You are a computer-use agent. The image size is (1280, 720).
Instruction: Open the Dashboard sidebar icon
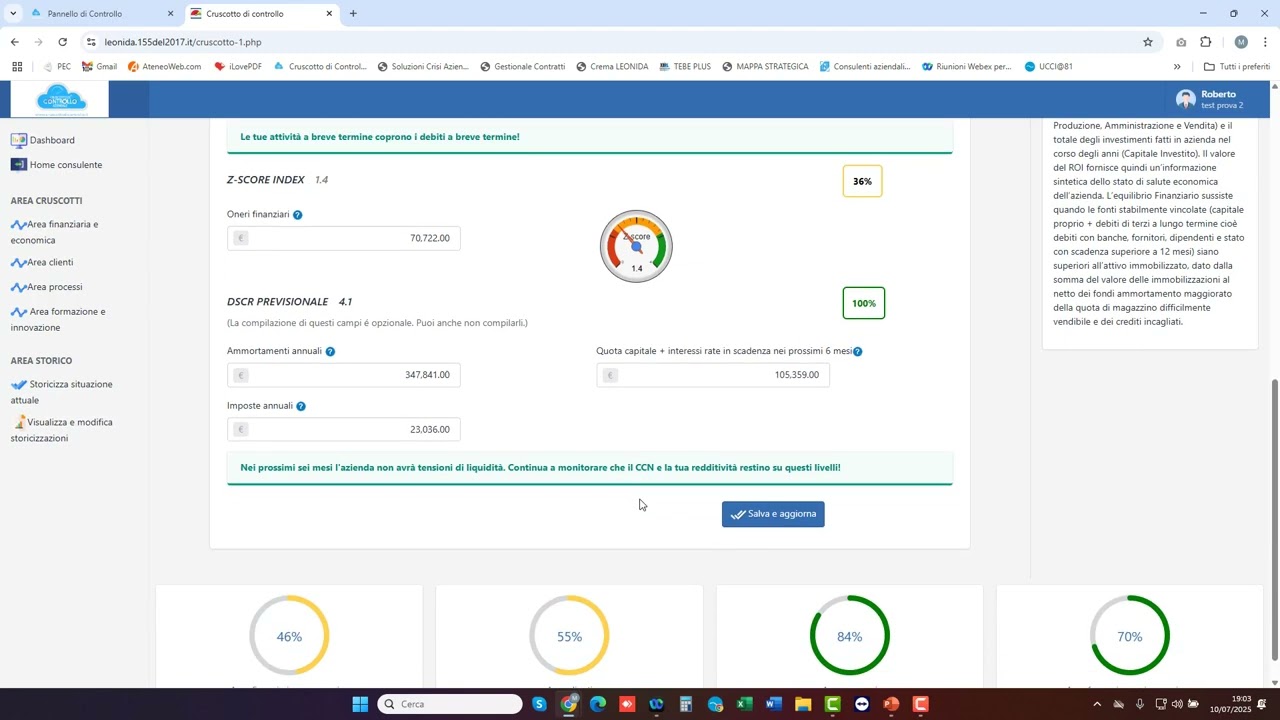point(19,141)
